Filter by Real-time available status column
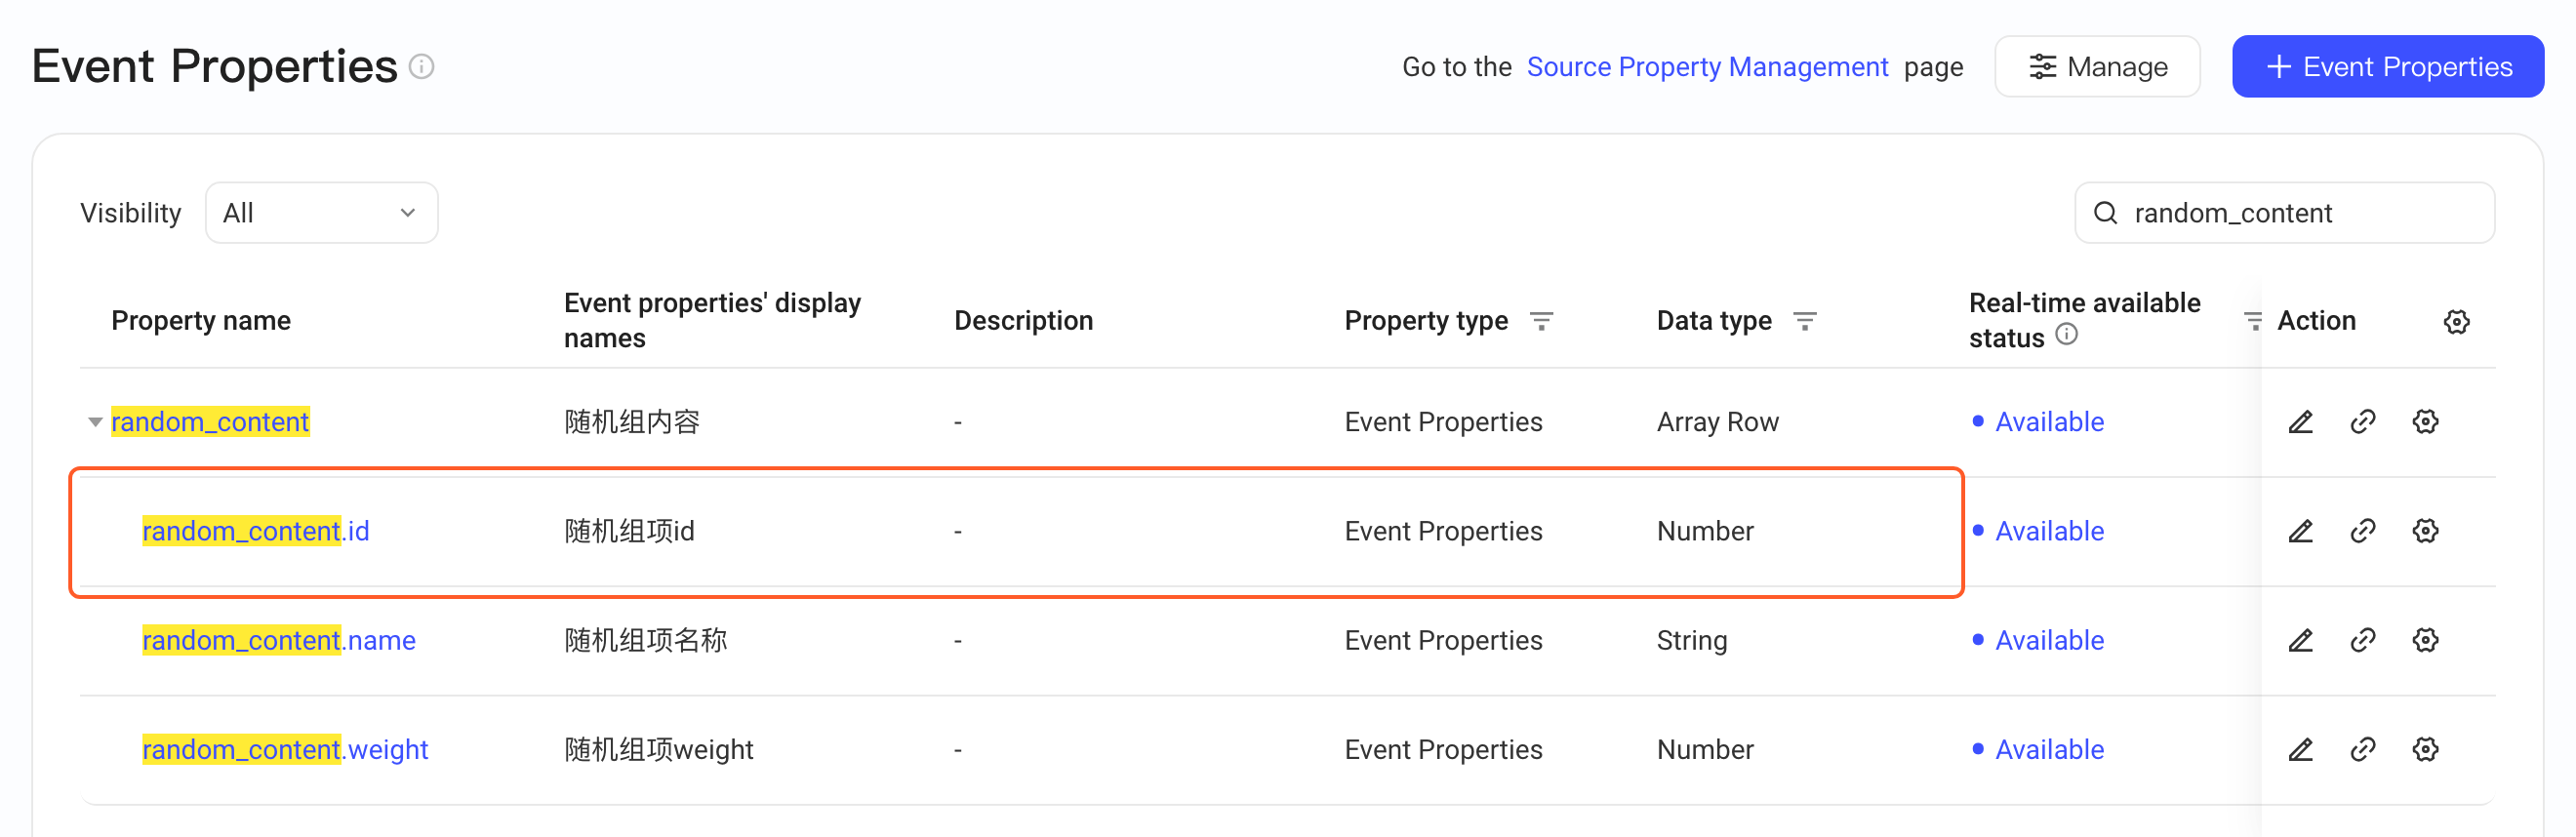The image size is (2576, 837). click(2252, 321)
